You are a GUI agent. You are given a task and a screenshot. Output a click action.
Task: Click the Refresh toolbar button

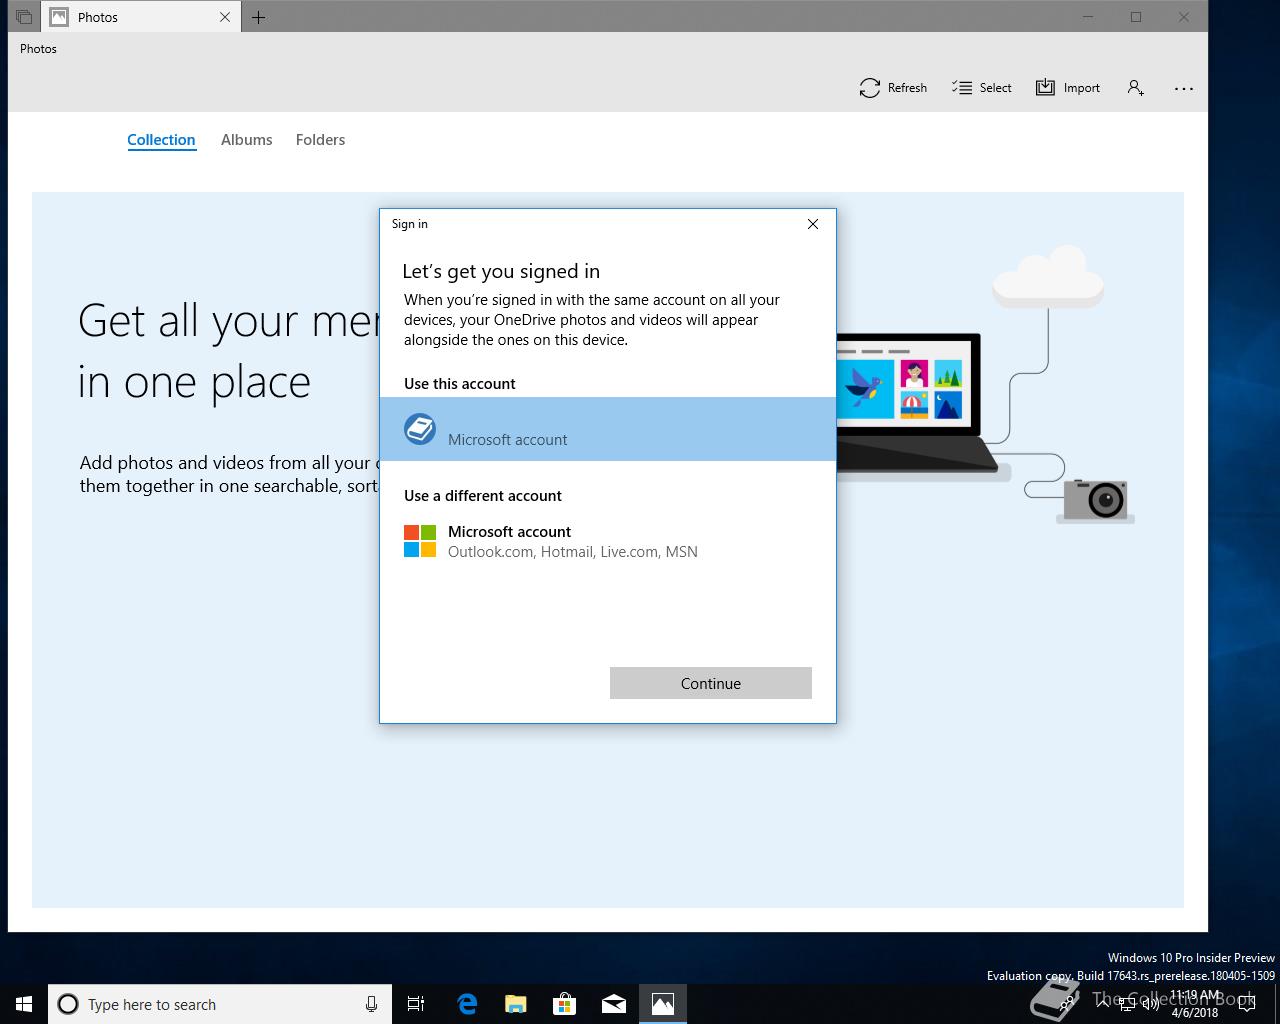tap(893, 88)
